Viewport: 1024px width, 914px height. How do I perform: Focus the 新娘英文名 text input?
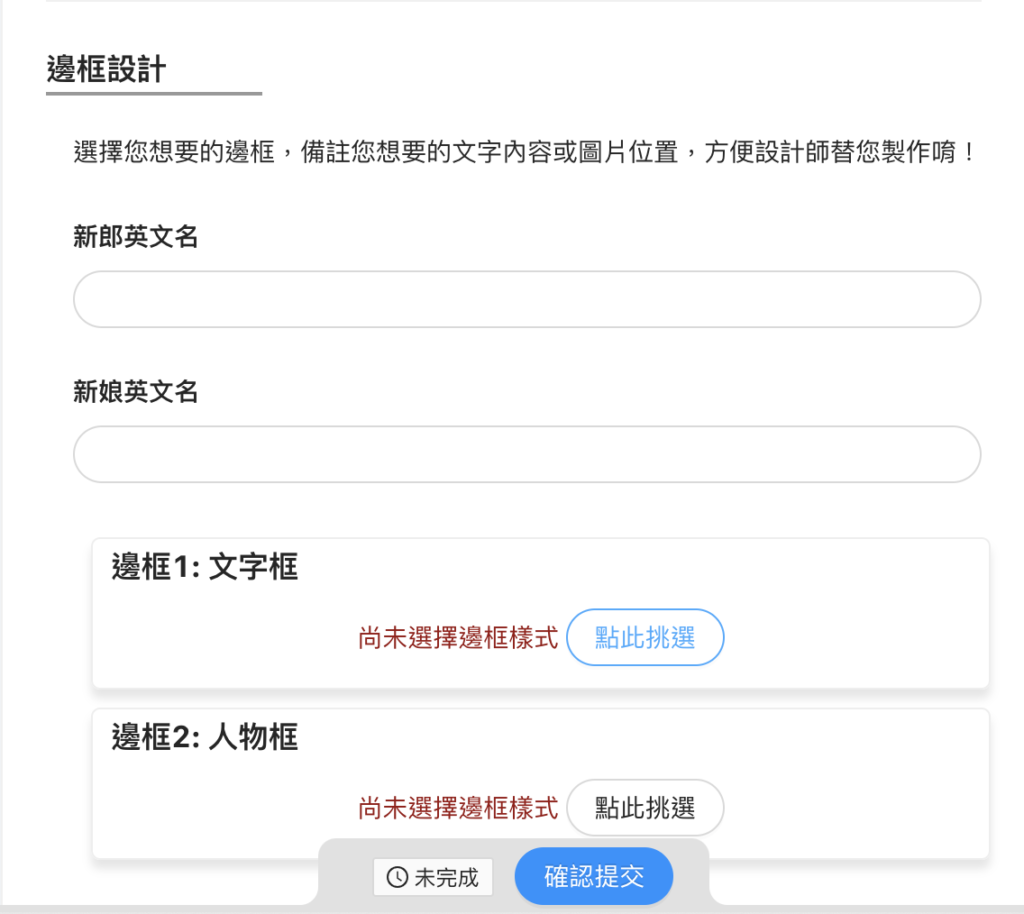(x=527, y=454)
